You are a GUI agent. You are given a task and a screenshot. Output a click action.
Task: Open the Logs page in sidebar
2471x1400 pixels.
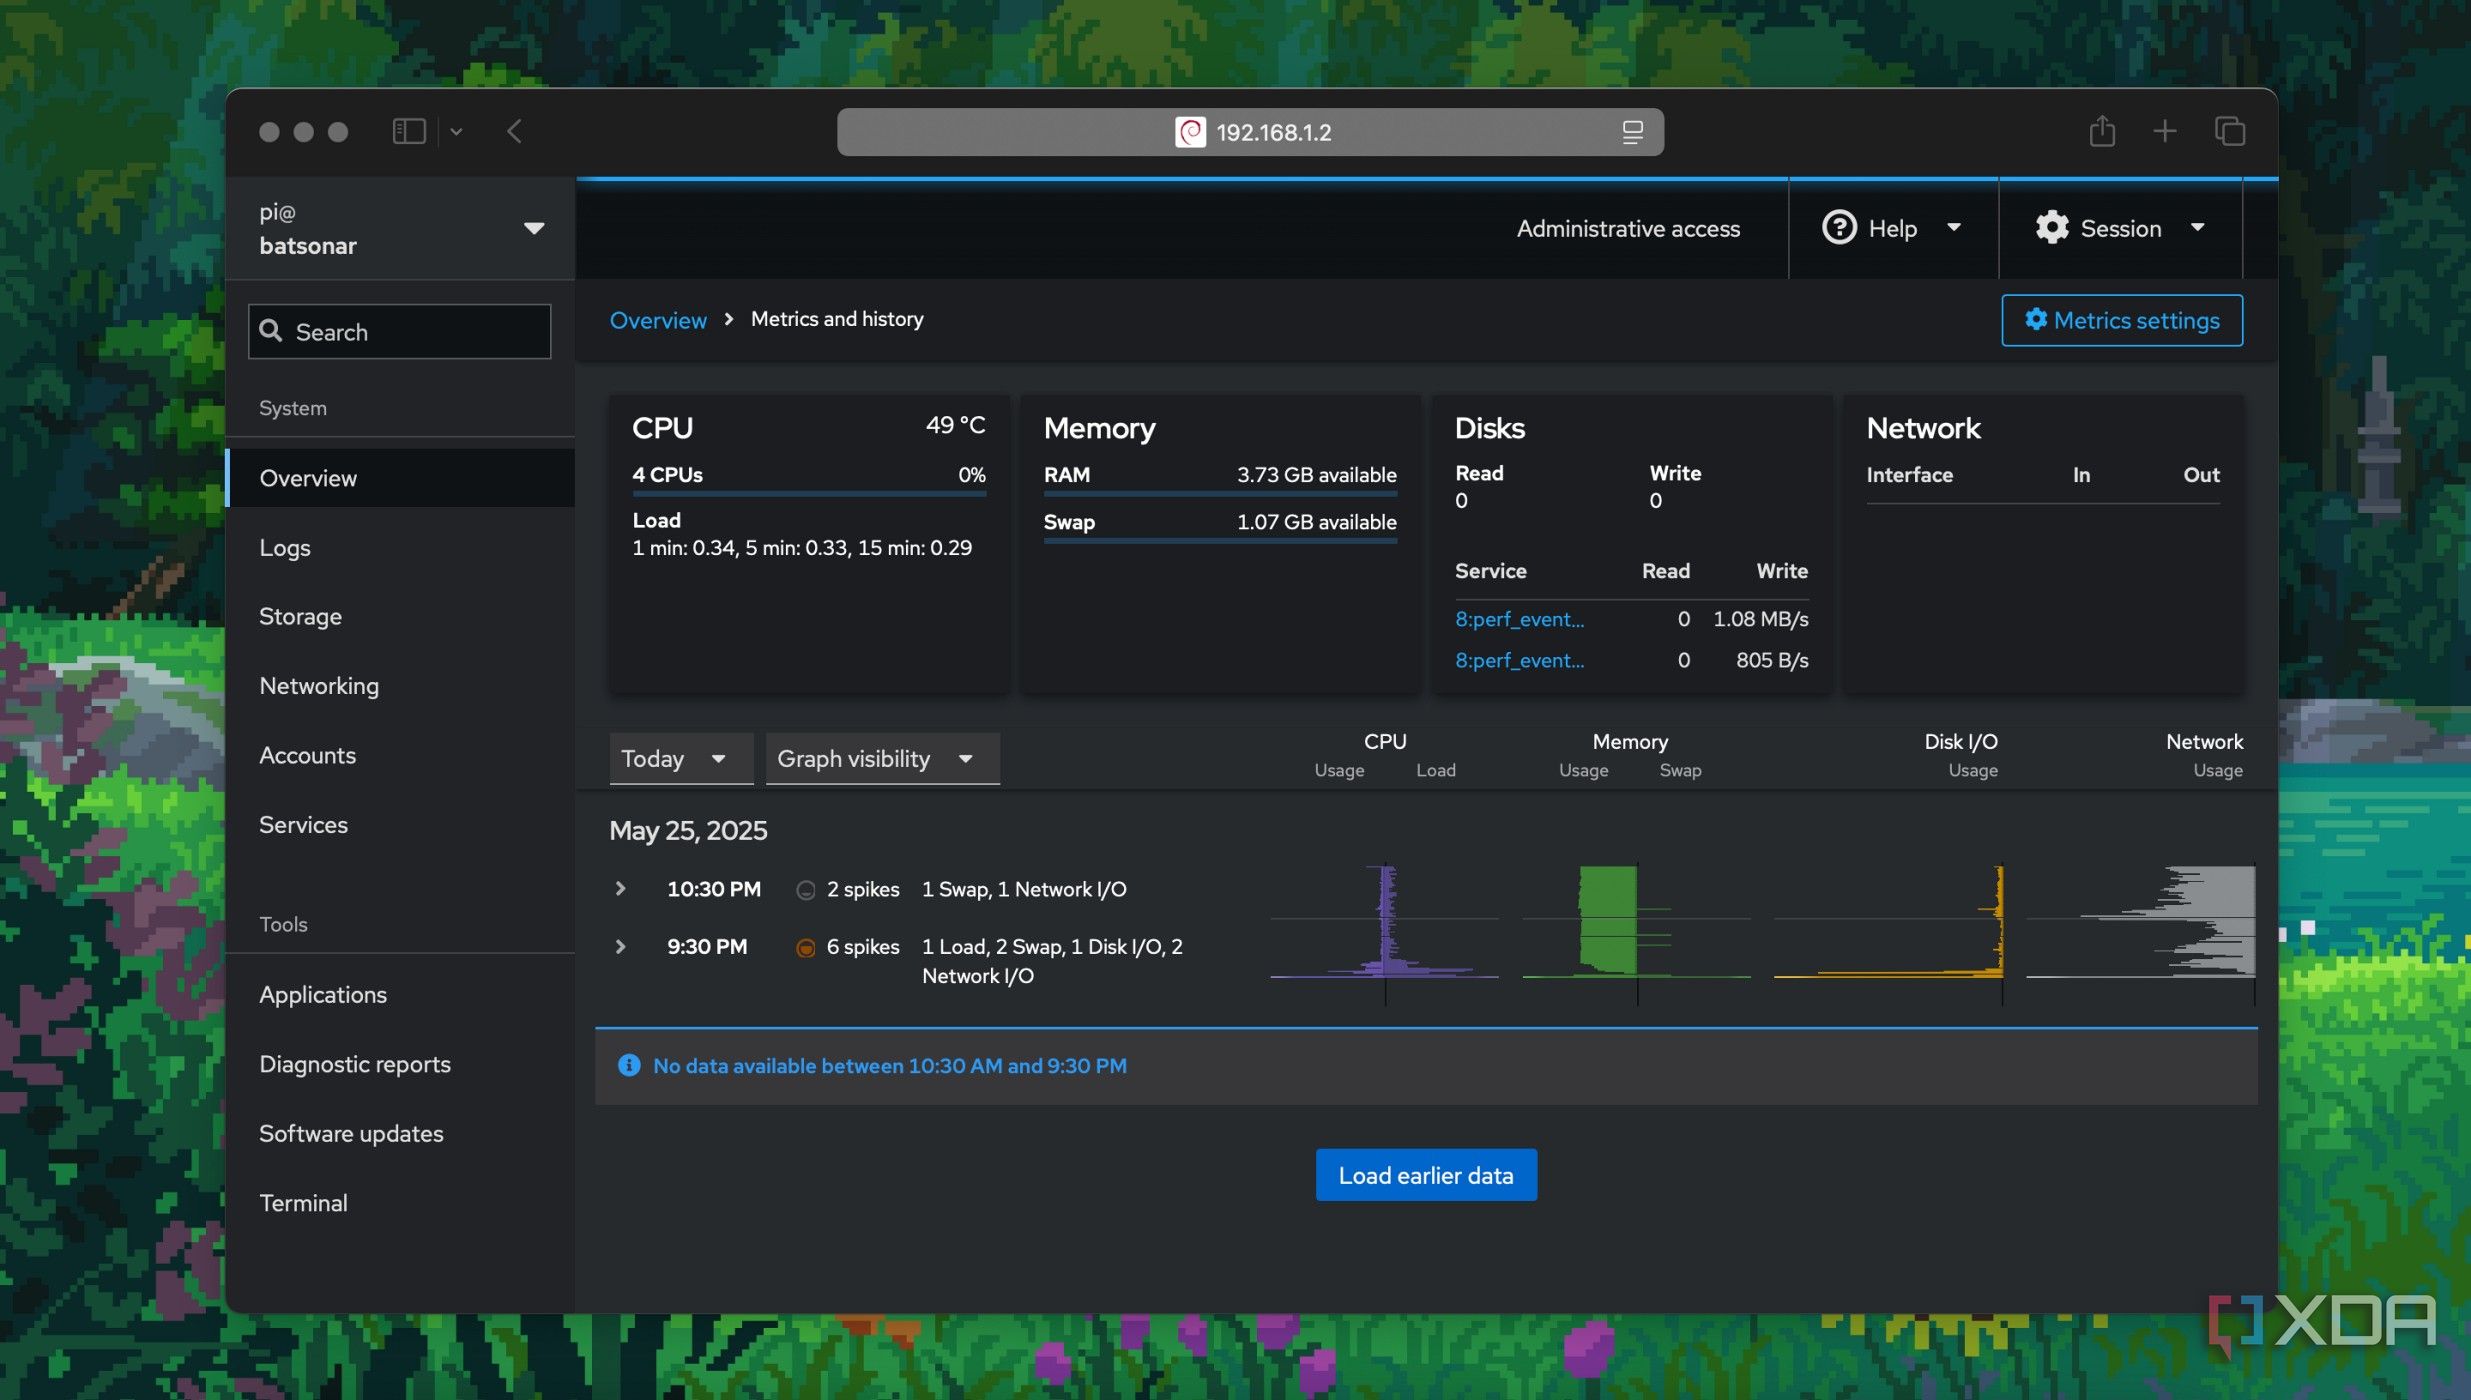(400, 547)
